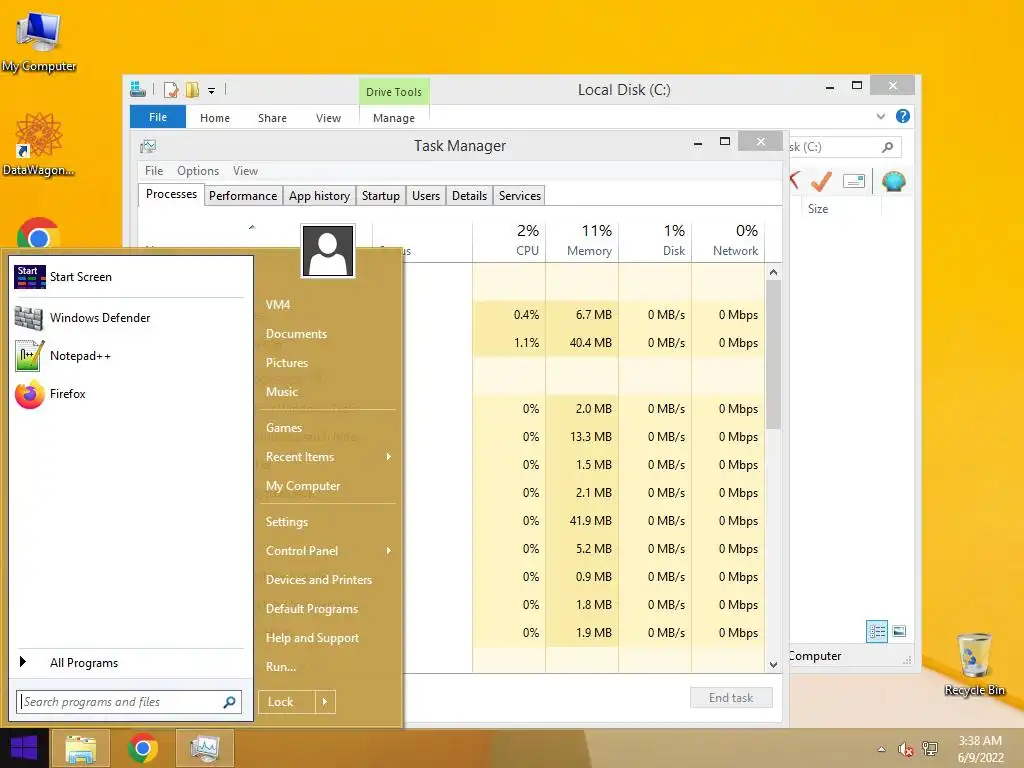
Task: Click the Explorer help question mark icon
Action: click(903, 116)
